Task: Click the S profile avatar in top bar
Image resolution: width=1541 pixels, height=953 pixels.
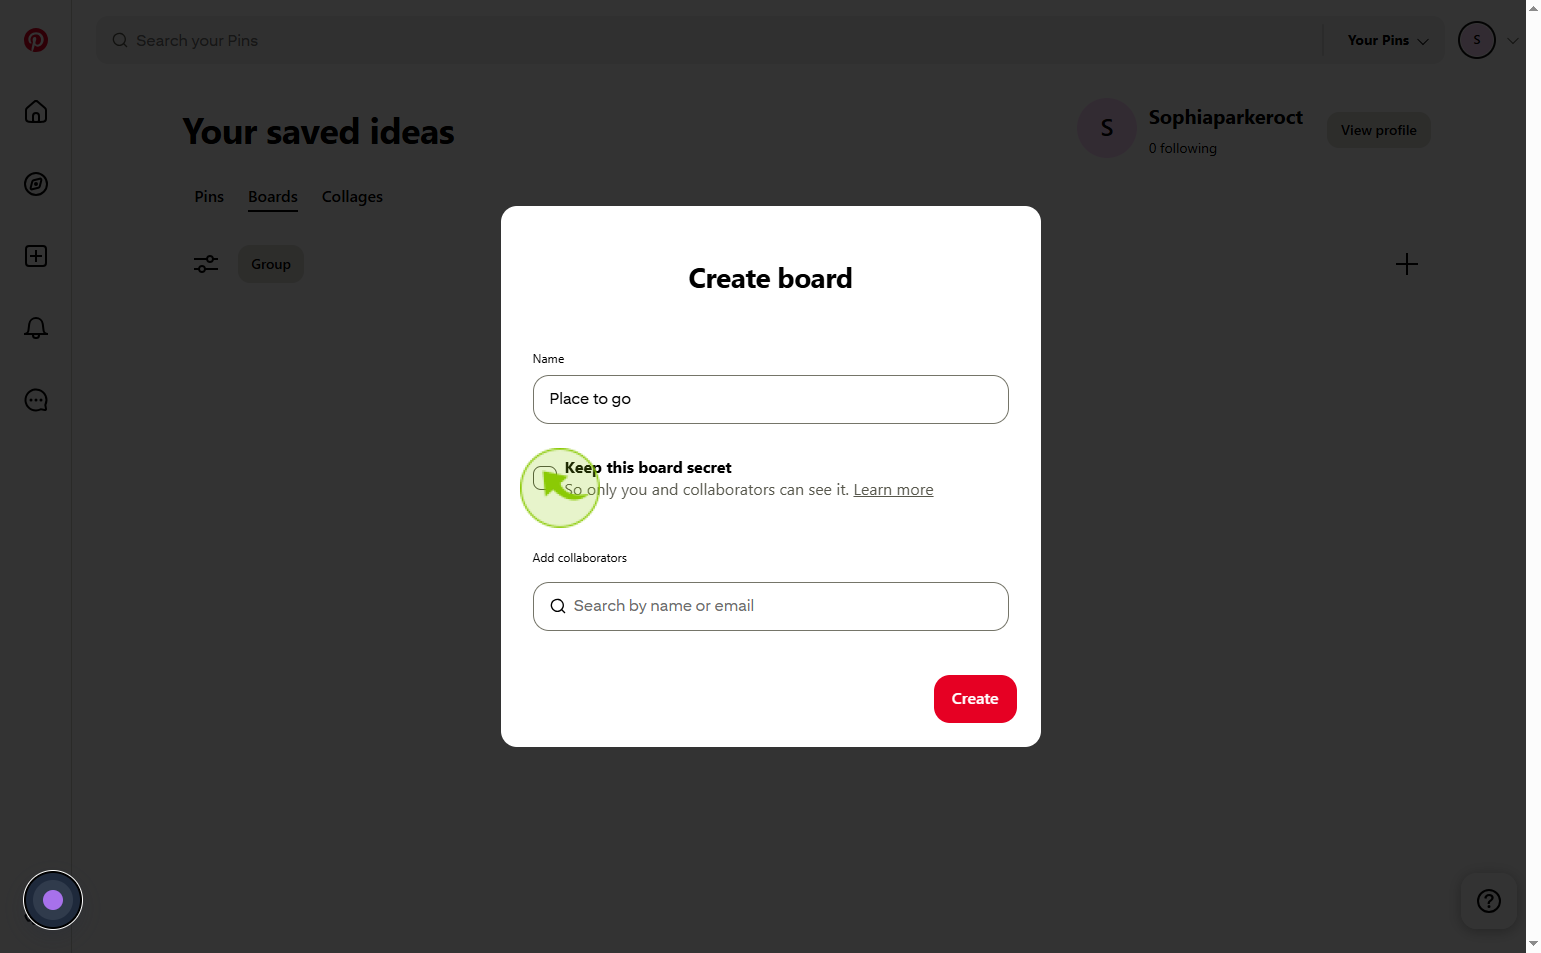Action: [1477, 40]
